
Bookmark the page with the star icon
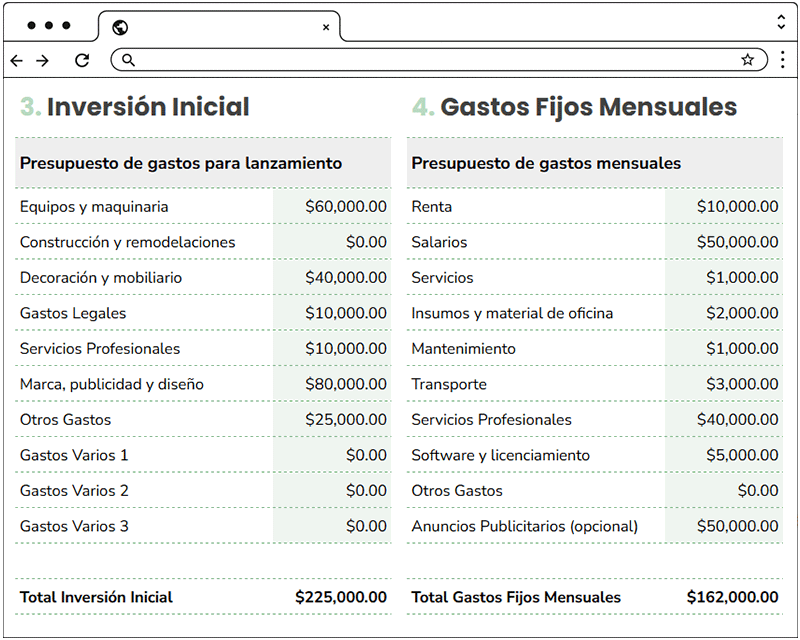747,60
